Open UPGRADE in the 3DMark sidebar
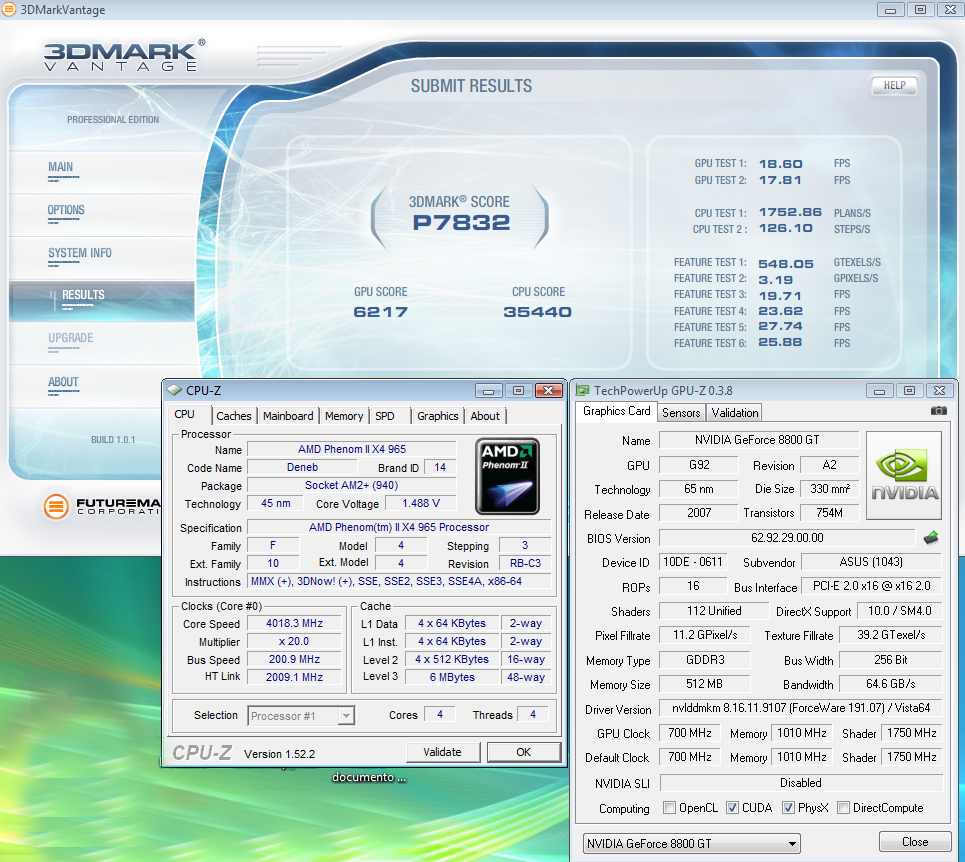The width and height of the screenshot is (965, 862). click(x=71, y=338)
